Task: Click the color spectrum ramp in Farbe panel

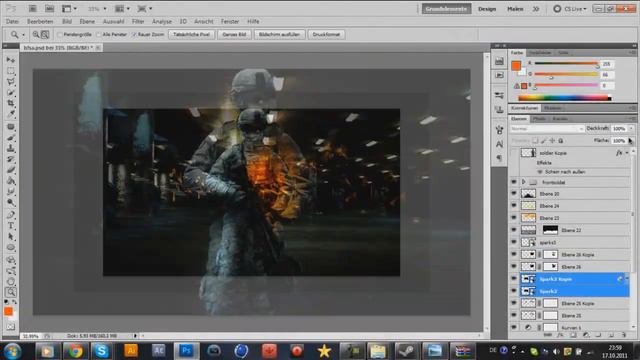Action: pyautogui.click(x=564, y=98)
